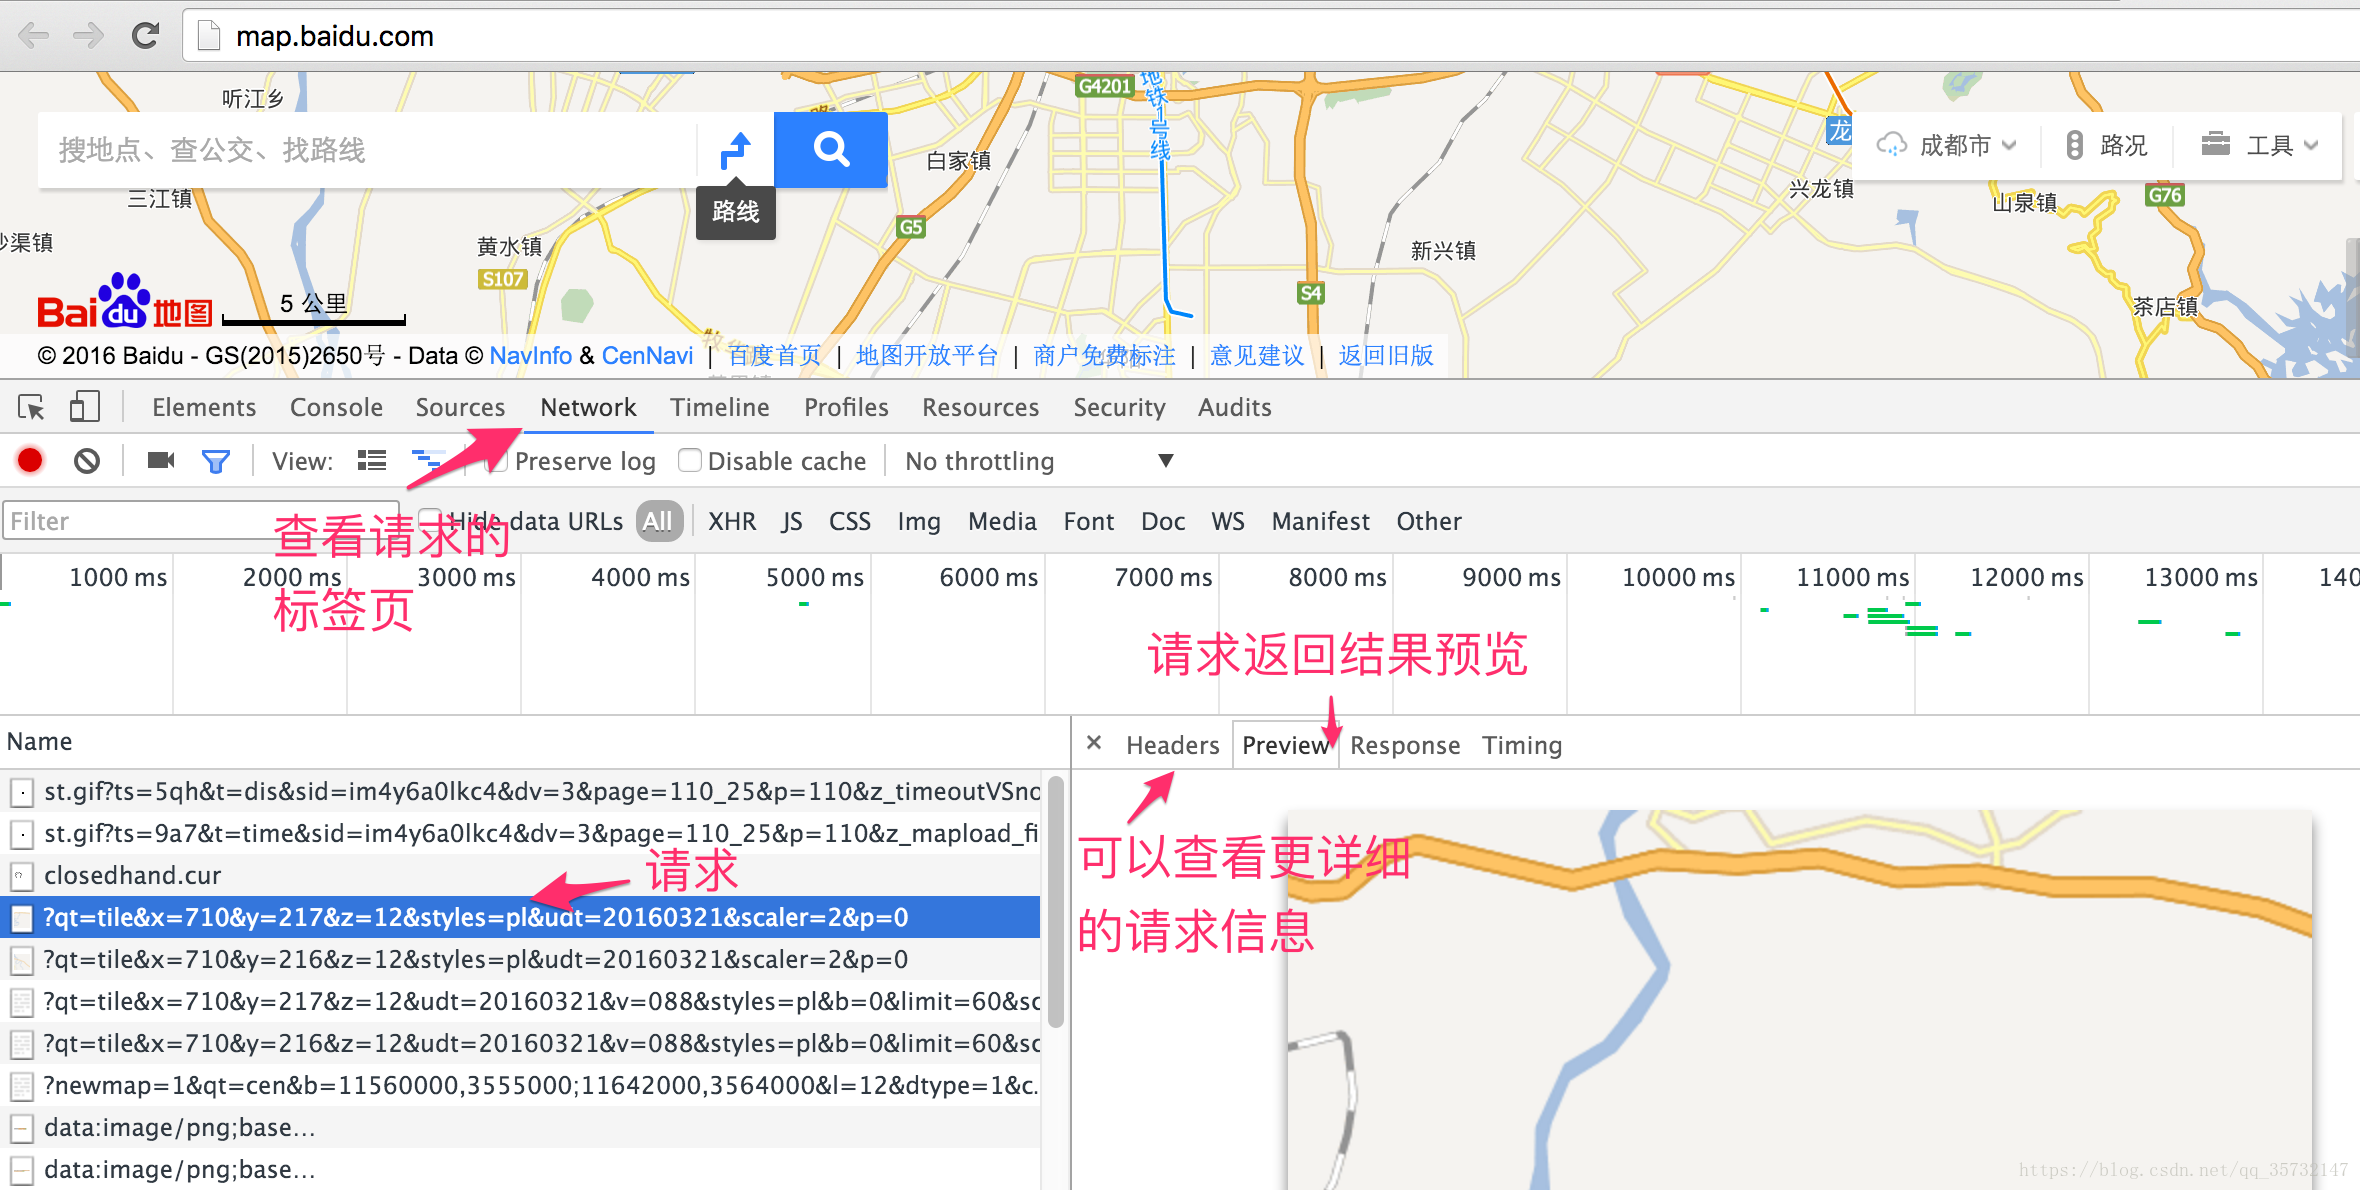The width and height of the screenshot is (2360, 1190).
Task: Enable the Preserve log checkbox
Action: coord(496,461)
